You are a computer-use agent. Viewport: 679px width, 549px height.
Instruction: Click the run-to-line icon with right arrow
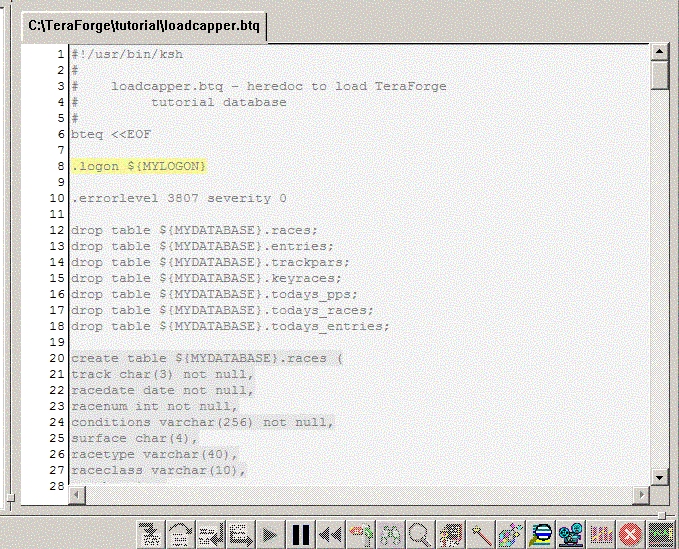[x=240, y=535]
